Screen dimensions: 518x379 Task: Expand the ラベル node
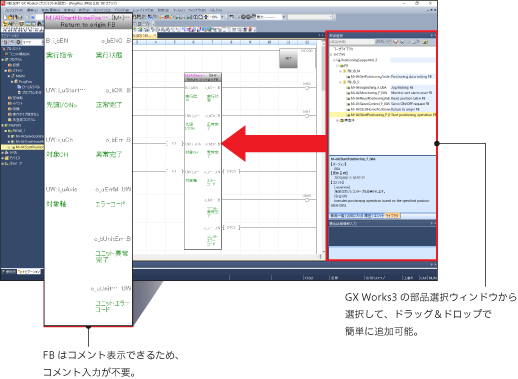point(3,152)
